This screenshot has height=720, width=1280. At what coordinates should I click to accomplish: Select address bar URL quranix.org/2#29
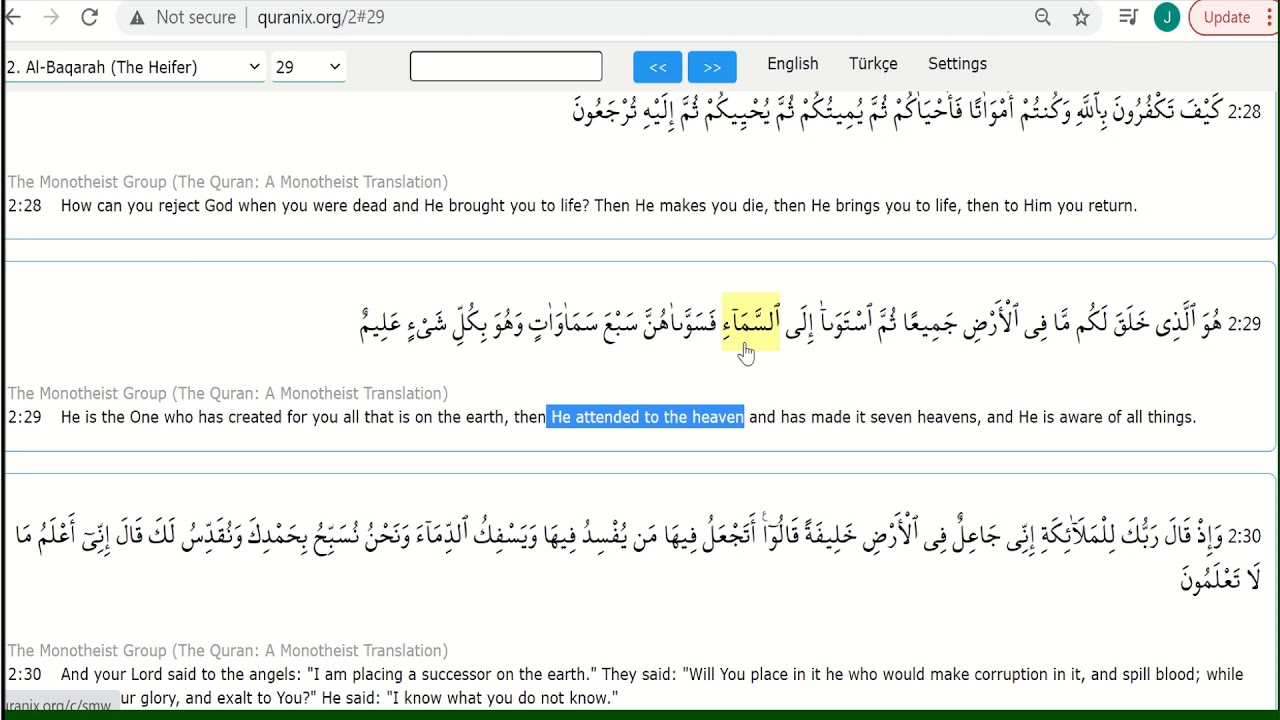321,18
